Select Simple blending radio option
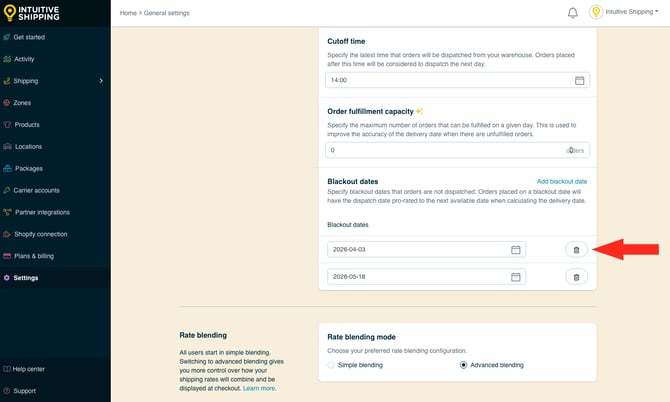Screen dimensions: 670x402 click(332, 365)
